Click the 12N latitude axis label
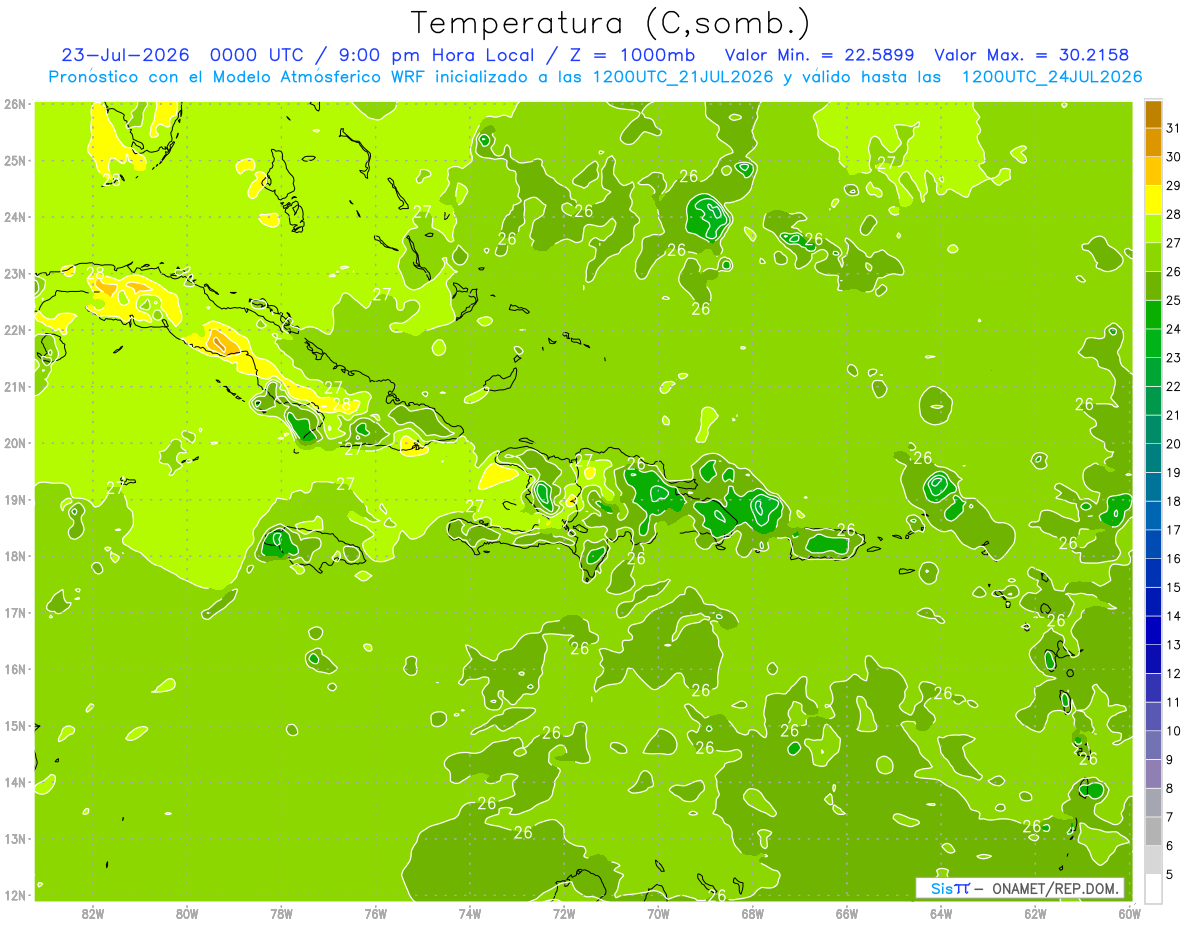 tap(14, 895)
